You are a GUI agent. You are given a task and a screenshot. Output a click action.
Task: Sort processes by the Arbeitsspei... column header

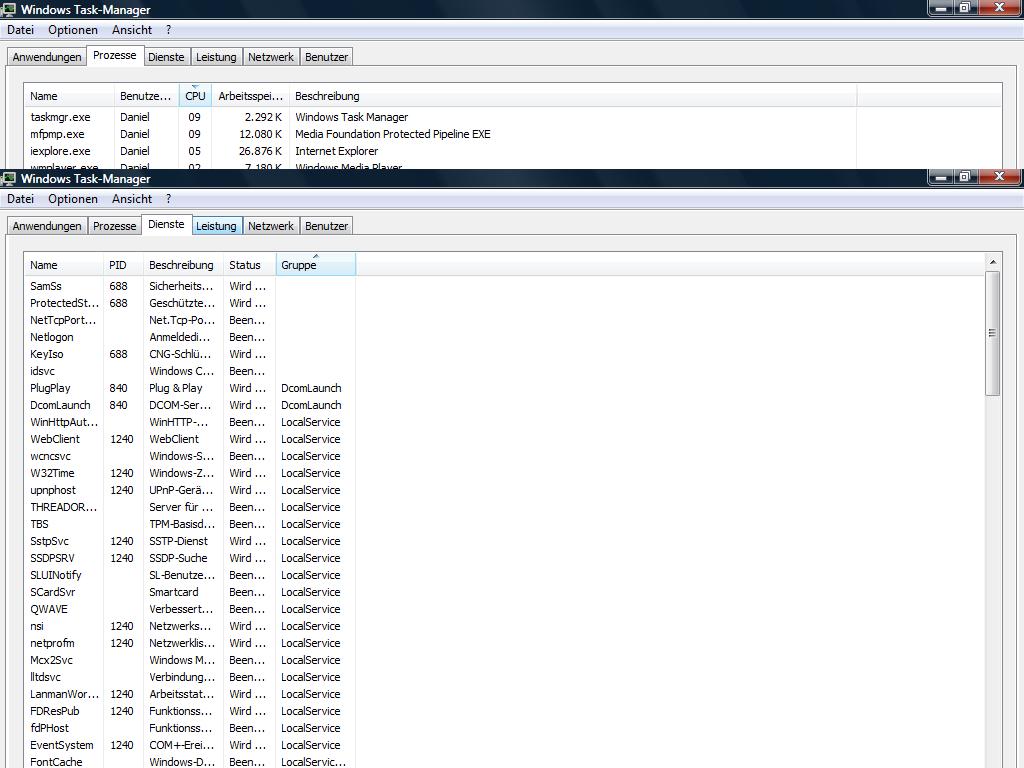click(250, 95)
